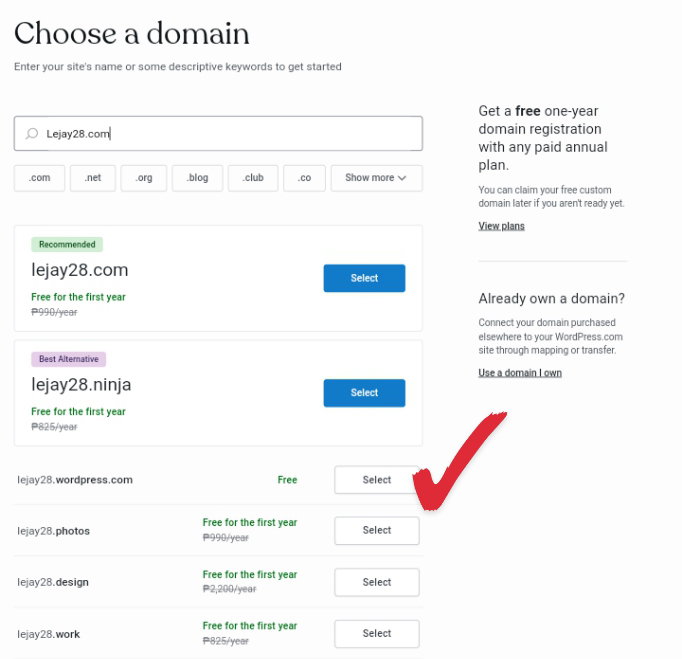The image size is (682, 659).
Task: Click the Recommended green badge
Action: click(x=67, y=244)
